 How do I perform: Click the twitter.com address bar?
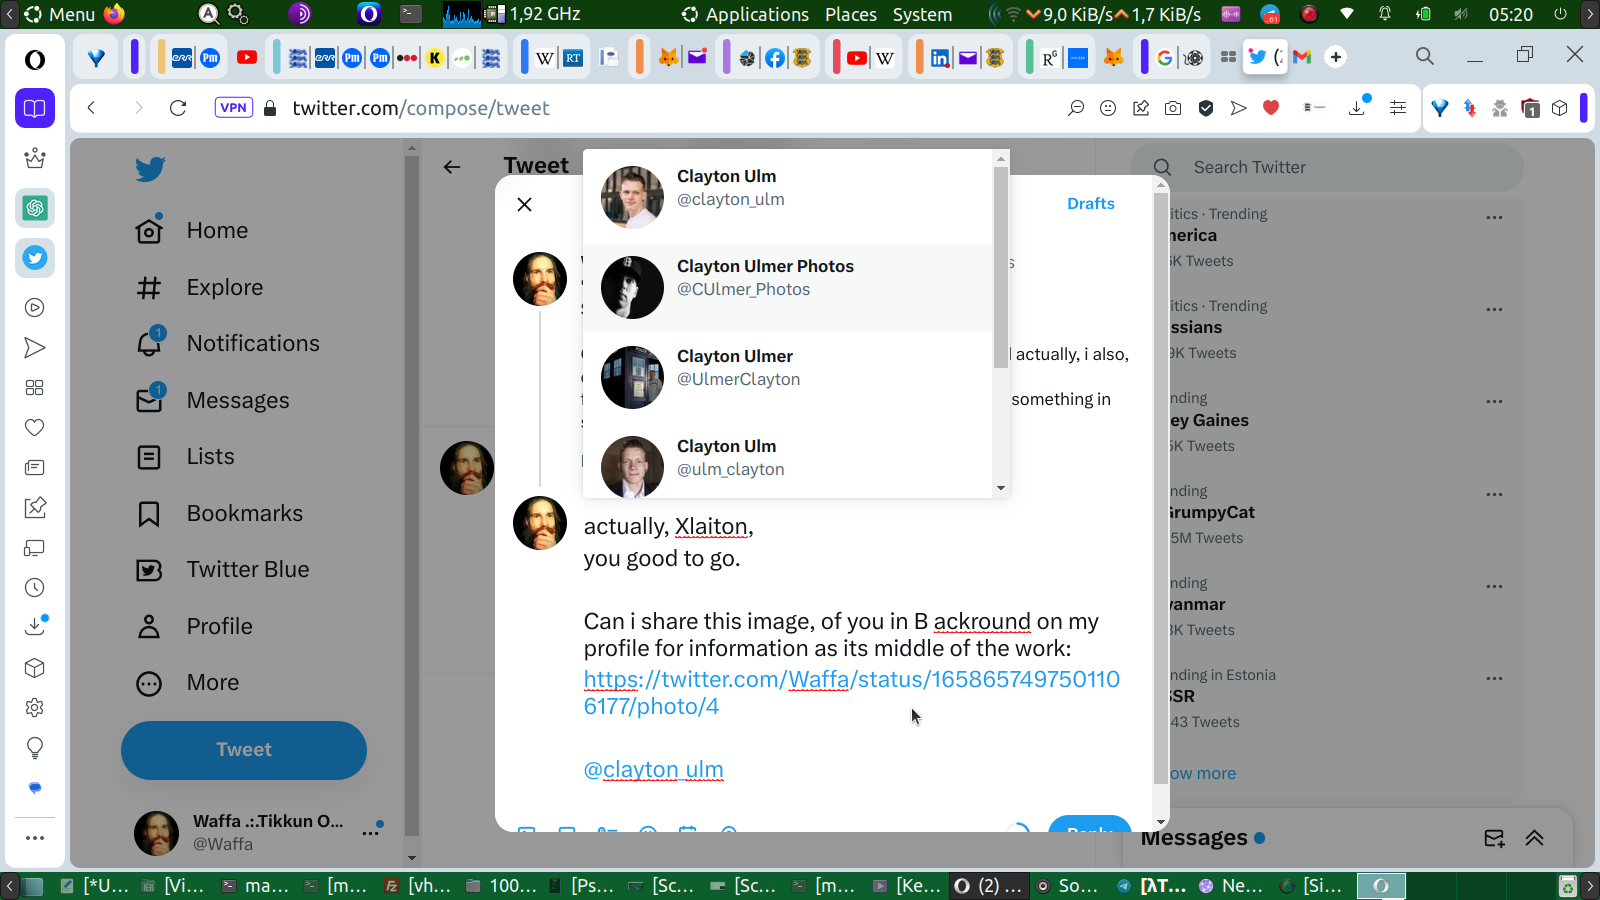click(x=421, y=108)
